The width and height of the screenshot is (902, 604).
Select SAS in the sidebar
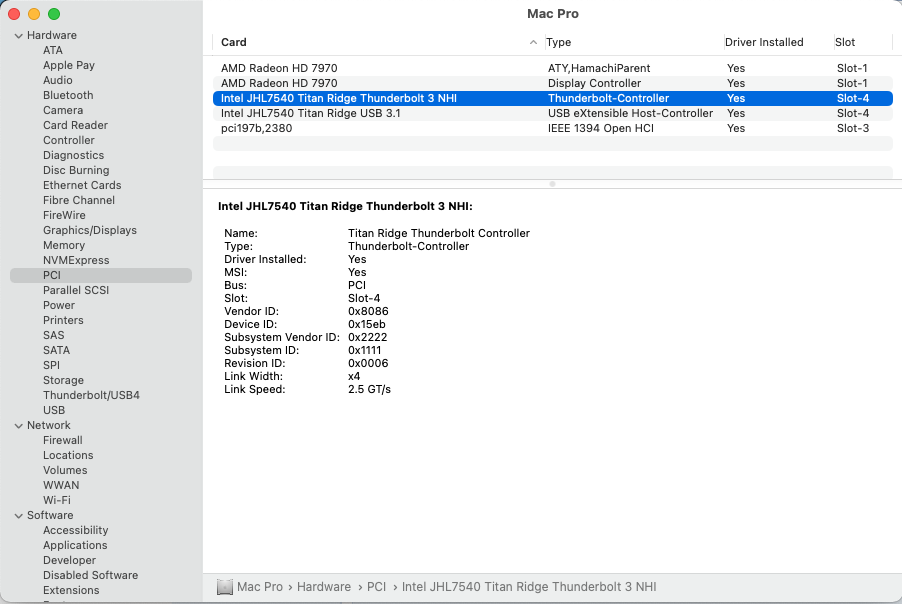53,335
